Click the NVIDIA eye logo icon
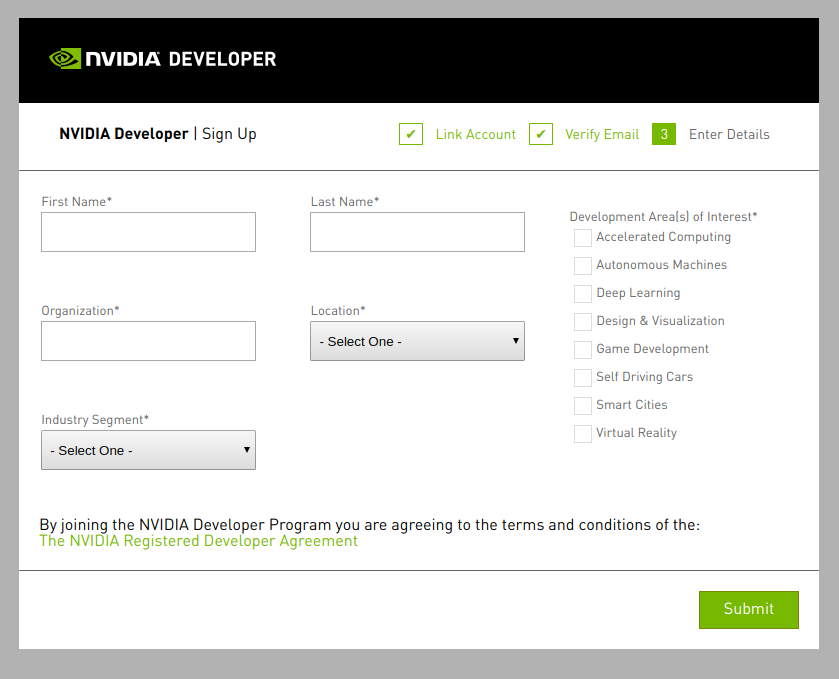This screenshot has width=839, height=679. [x=65, y=59]
